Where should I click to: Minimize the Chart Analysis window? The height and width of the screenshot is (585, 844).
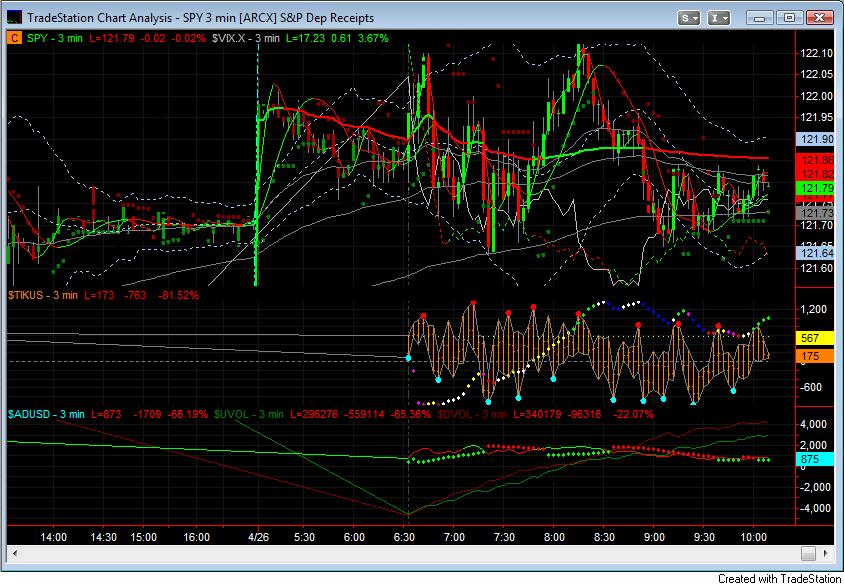pyautogui.click(x=759, y=18)
